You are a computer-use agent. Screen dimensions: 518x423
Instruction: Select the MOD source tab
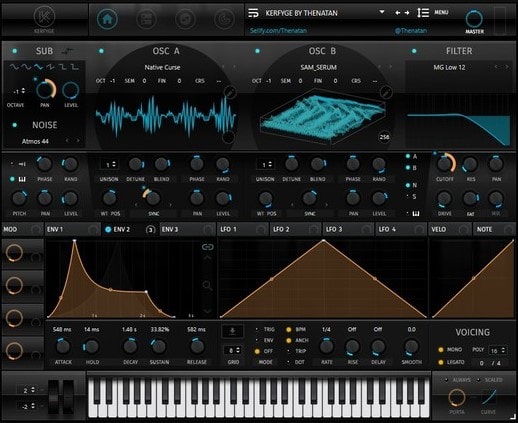pos(22,229)
